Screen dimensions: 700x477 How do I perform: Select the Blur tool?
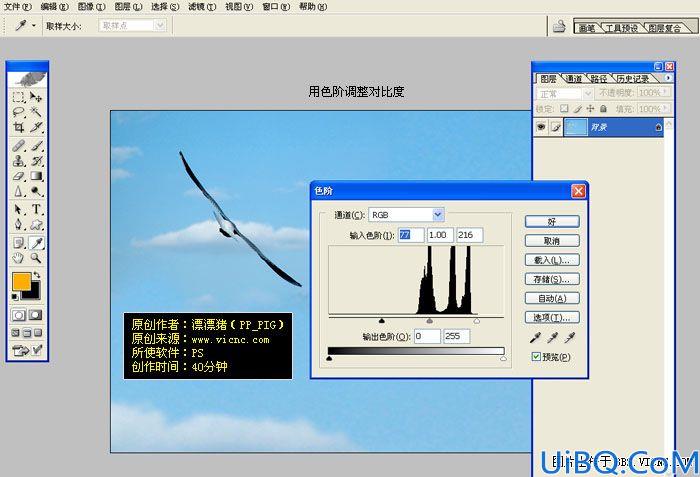pos(18,192)
